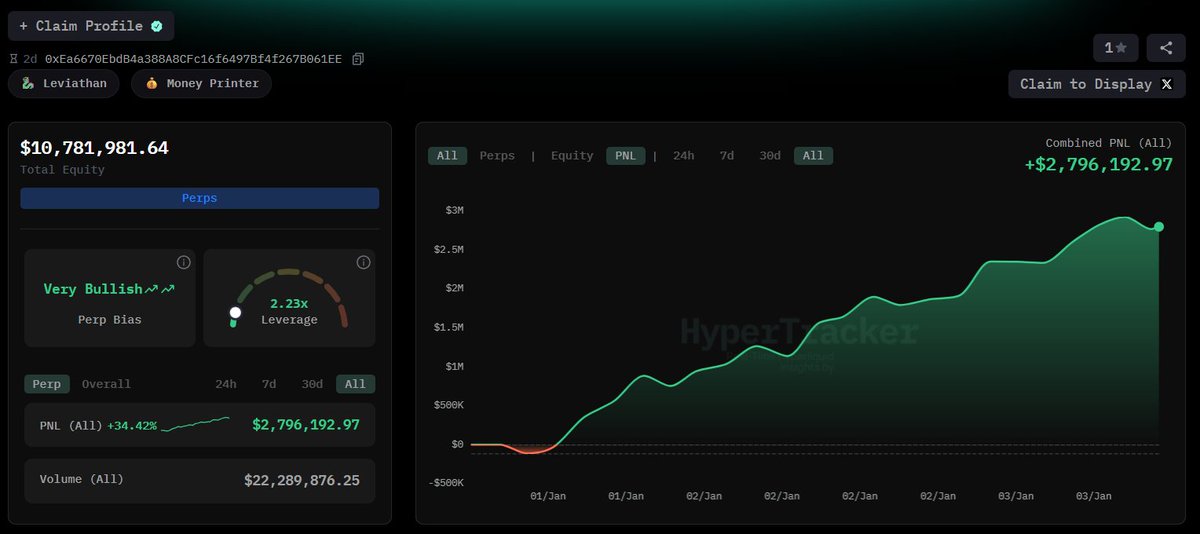
Task: Click the -$500K y-axis label
Action: (x=446, y=483)
